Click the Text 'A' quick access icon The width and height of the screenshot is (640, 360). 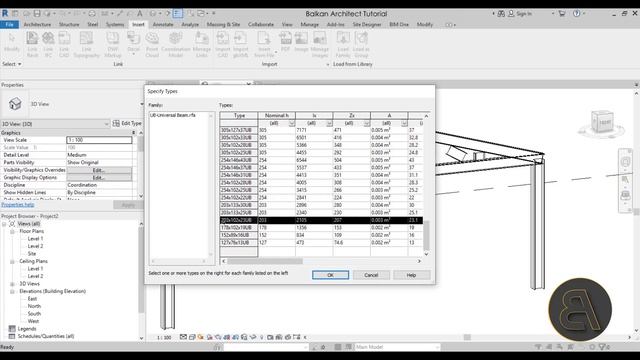[140, 13]
